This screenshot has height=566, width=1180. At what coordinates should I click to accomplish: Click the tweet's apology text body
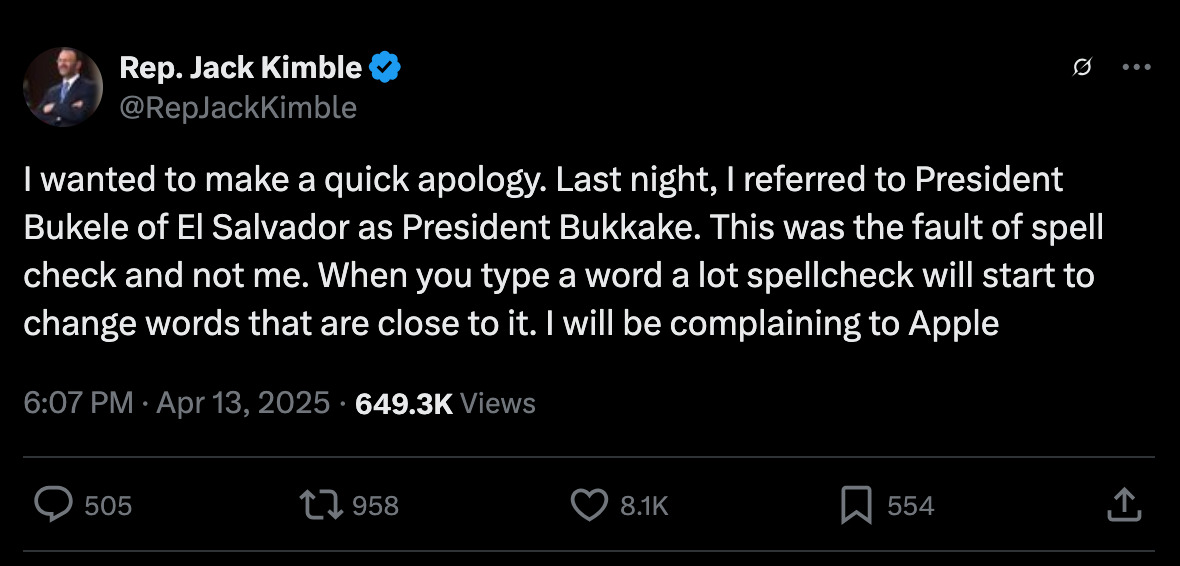tap(560, 252)
